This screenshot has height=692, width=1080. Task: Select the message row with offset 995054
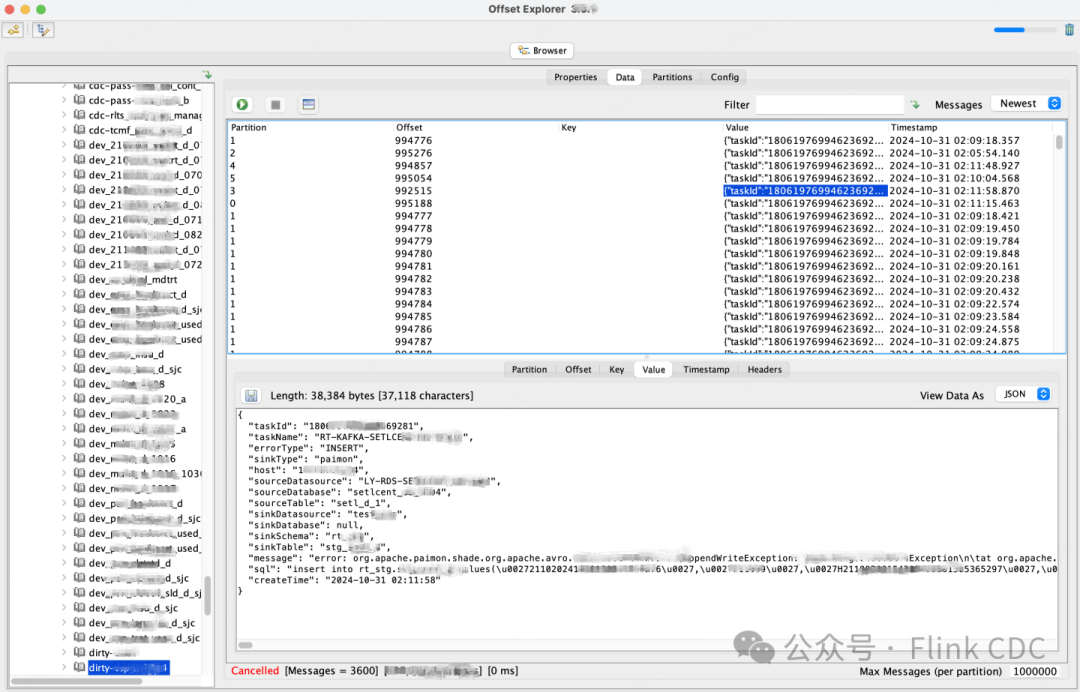(x=641, y=178)
